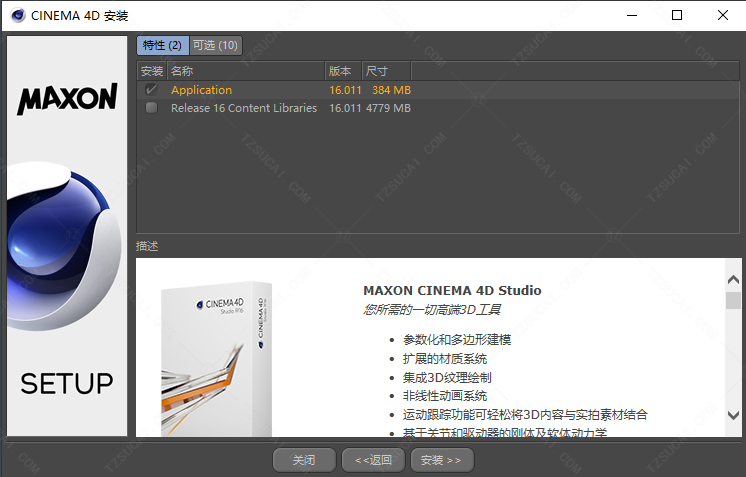Click the 非线性动画系统 bullet text
Image resolution: width=746 pixels, height=477 pixels.
[x=445, y=396]
